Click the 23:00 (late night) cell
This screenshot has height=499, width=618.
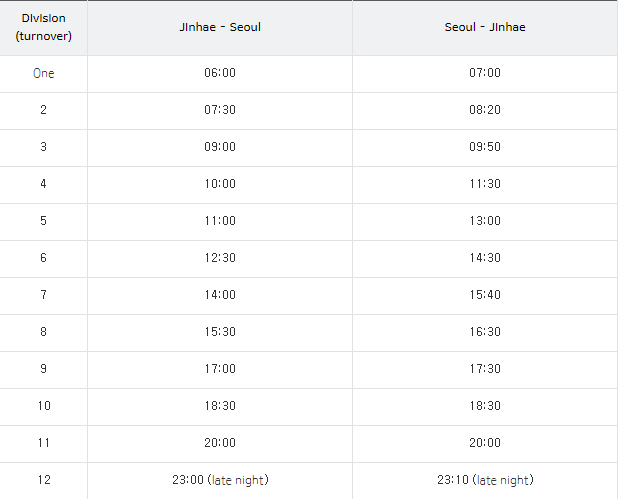(220, 480)
